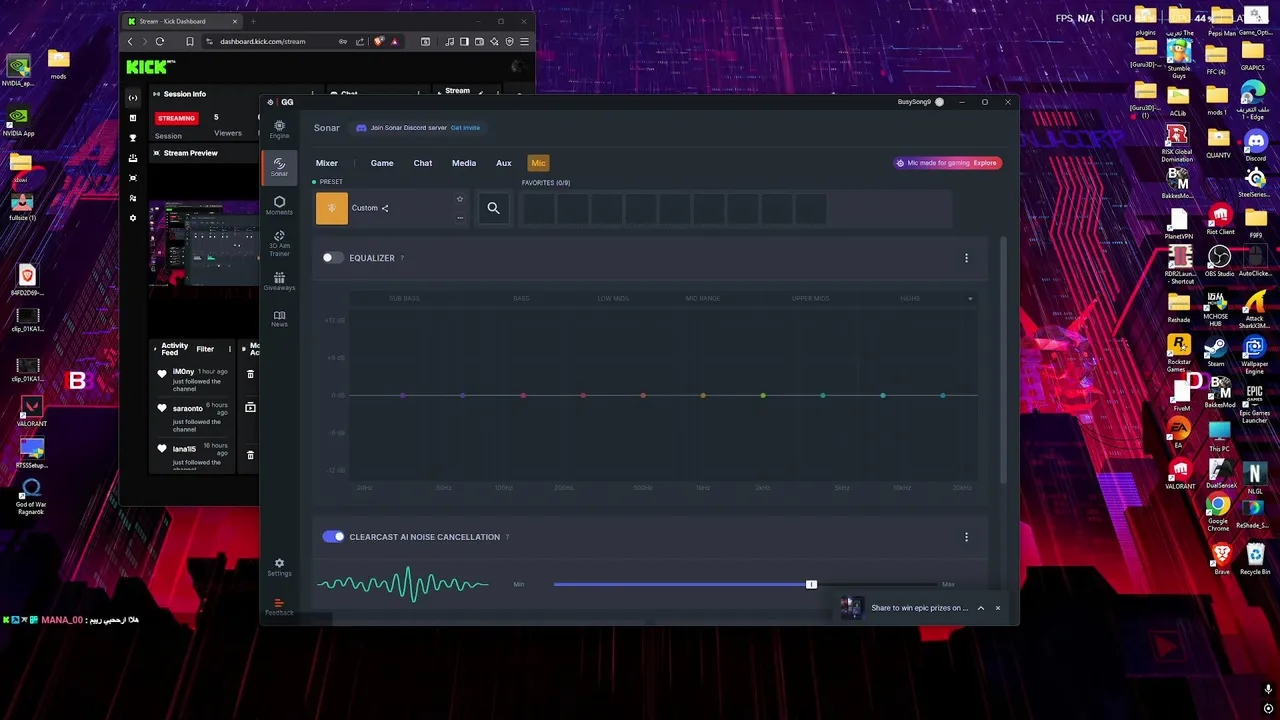Image resolution: width=1280 pixels, height=720 pixels.
Task: Open Equalizer three-dot options menu
Action: pos(966,258)
